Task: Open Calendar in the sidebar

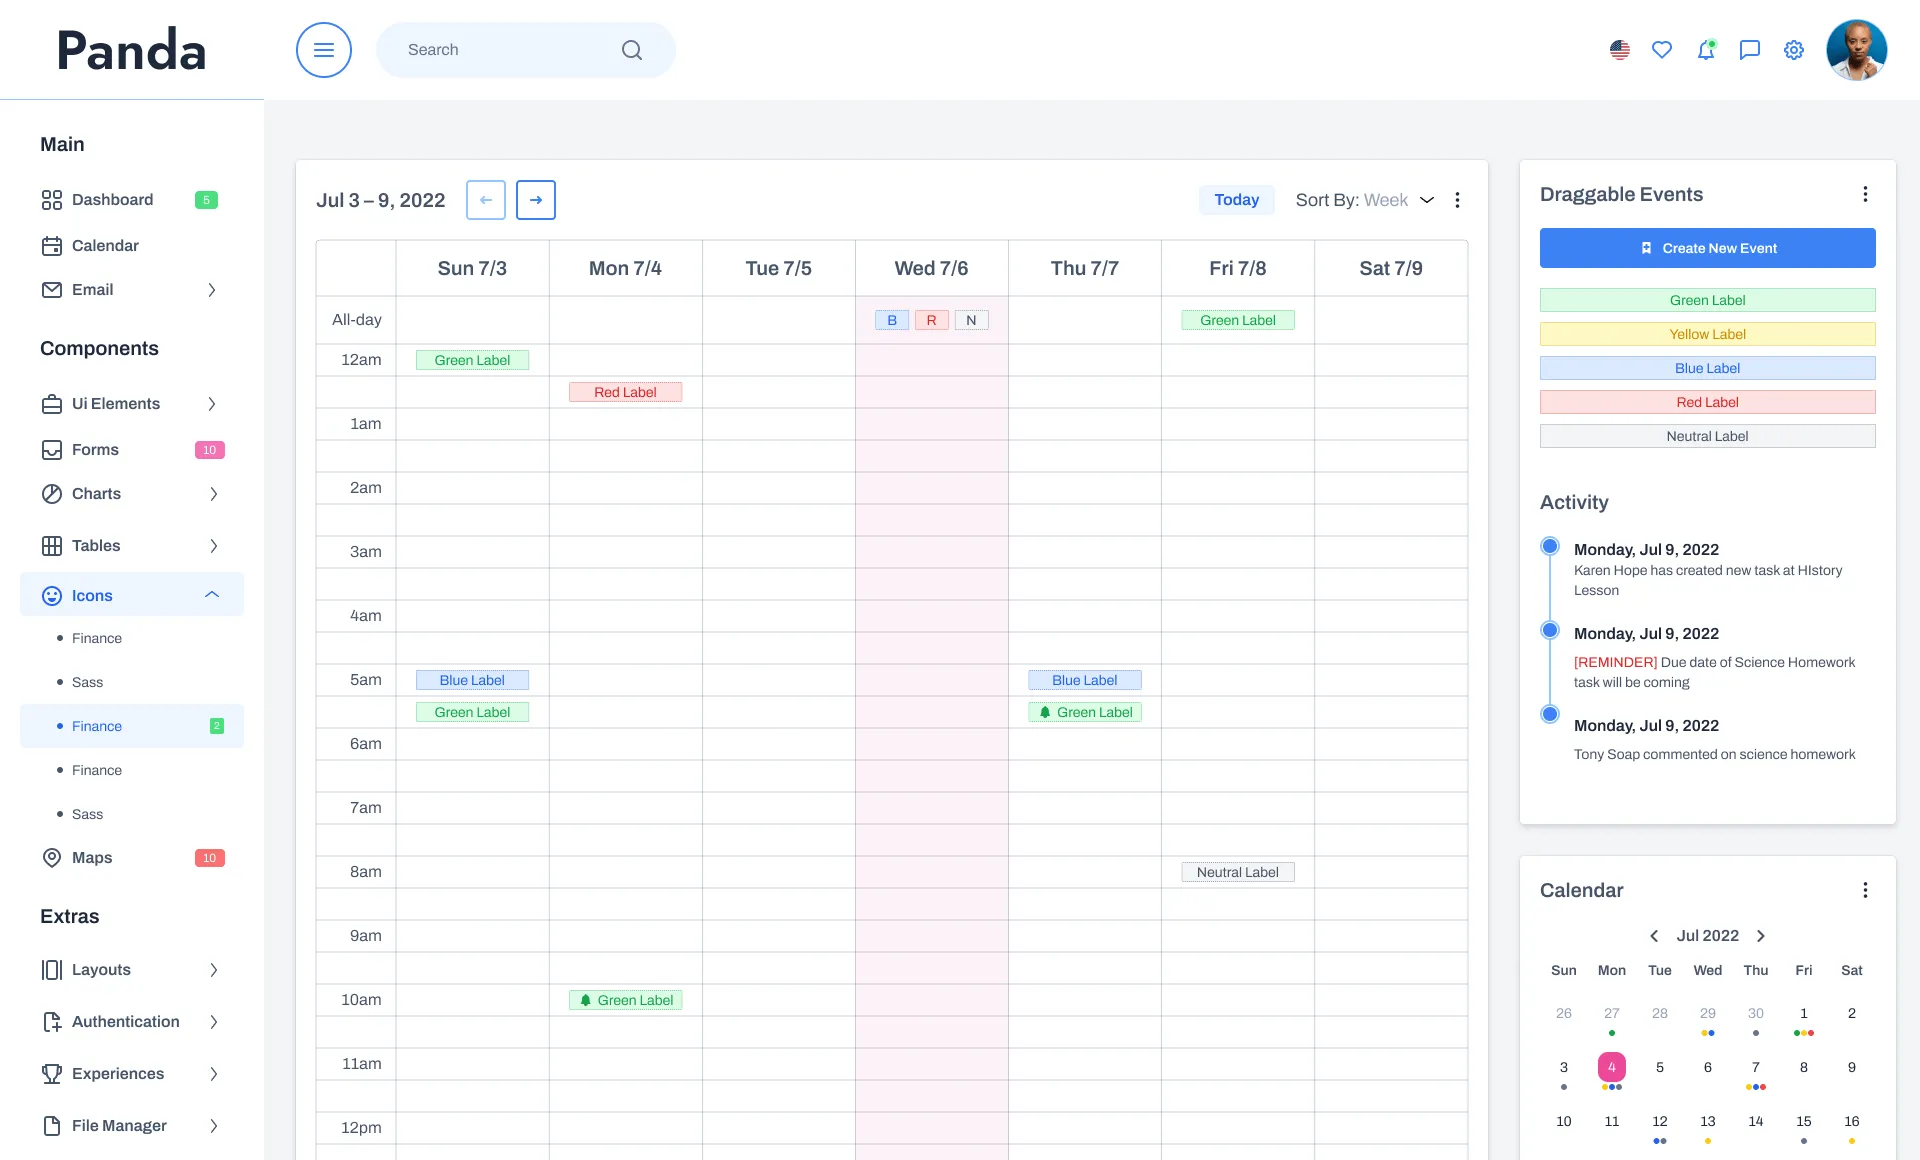Action: coord(105,246)
